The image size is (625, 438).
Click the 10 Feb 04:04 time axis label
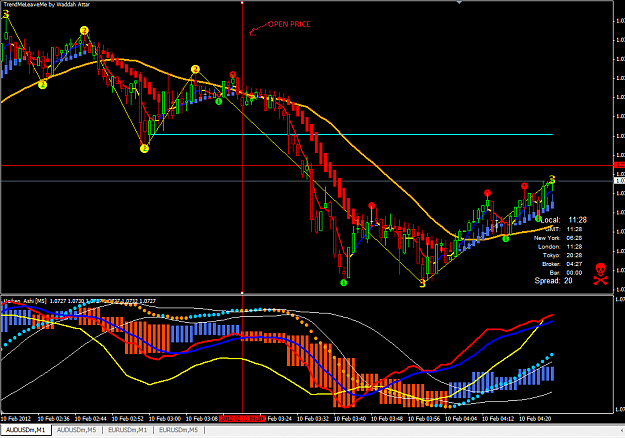click(x=461, y=419)
